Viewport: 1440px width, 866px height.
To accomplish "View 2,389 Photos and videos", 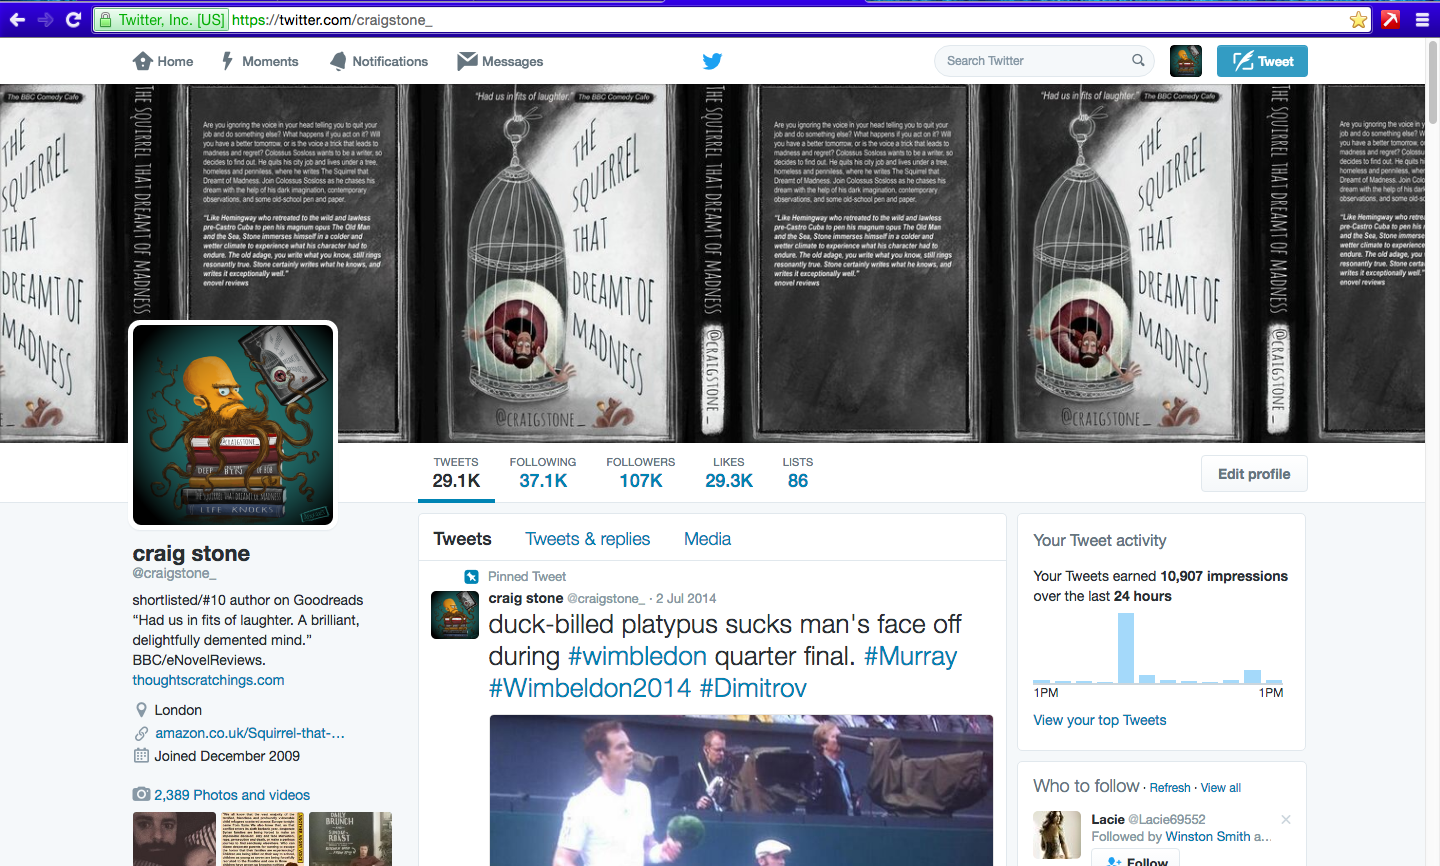I will 232,795.
